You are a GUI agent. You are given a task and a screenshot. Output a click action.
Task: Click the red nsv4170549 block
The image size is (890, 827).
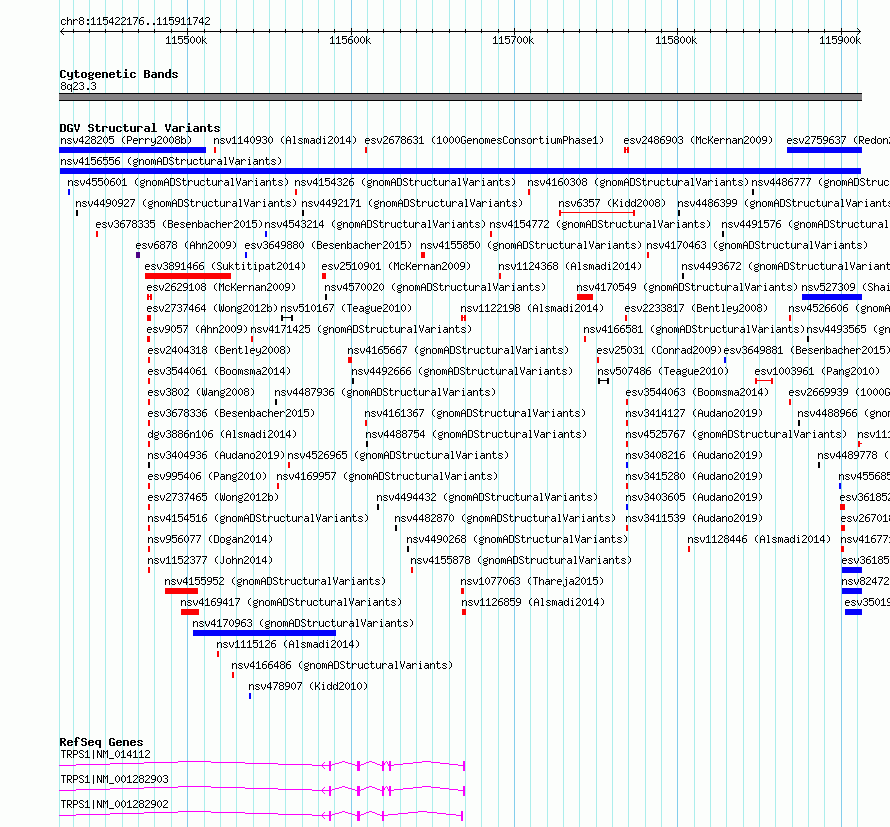pos(585,297)
